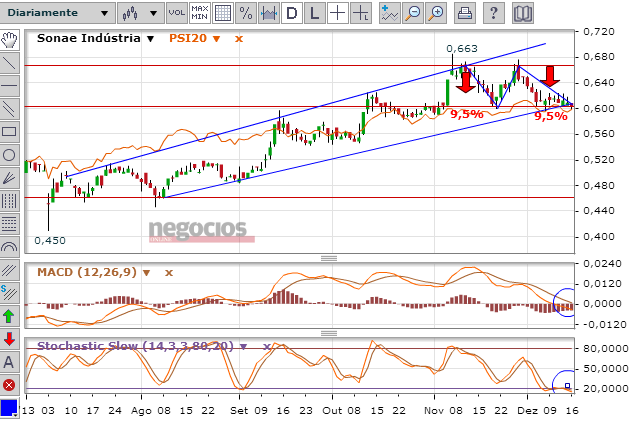Click the Sonae Indústria chart title

(x=89, y=38)
